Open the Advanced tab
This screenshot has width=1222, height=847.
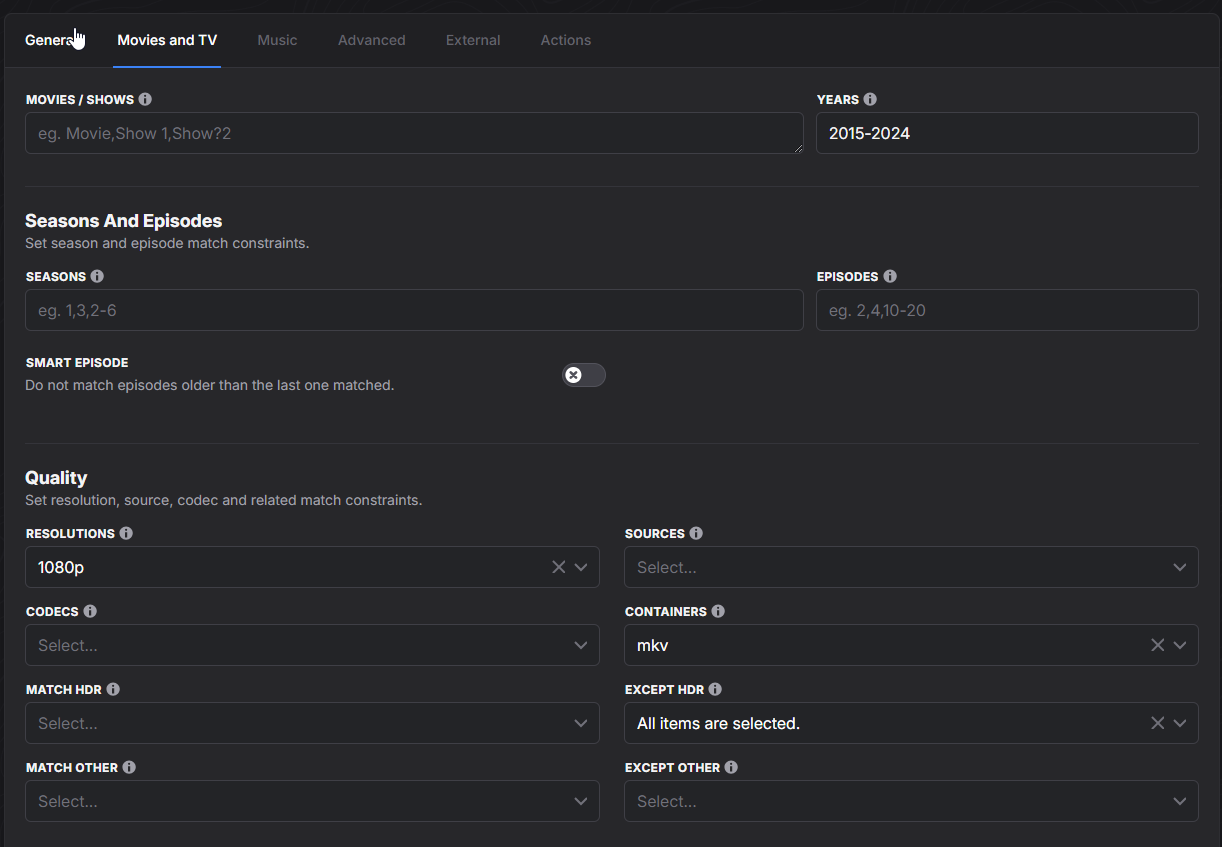click(371, 40)
